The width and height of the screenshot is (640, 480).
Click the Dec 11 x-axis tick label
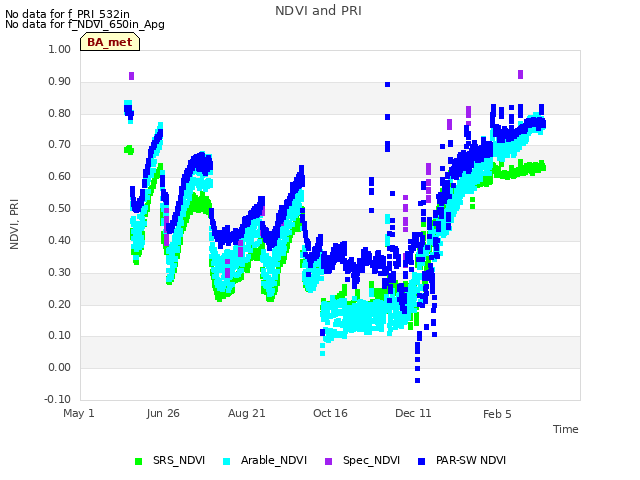(x=413, y=413)
